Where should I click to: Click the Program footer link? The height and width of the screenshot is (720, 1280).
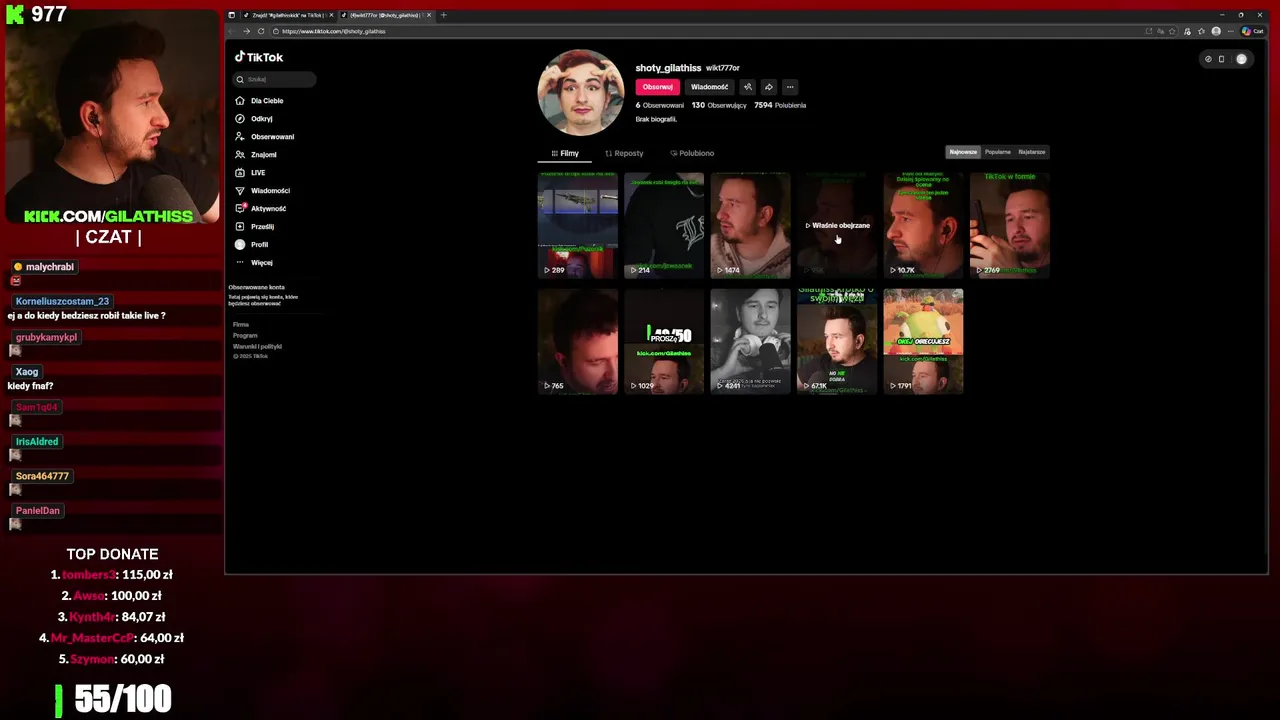245,335
